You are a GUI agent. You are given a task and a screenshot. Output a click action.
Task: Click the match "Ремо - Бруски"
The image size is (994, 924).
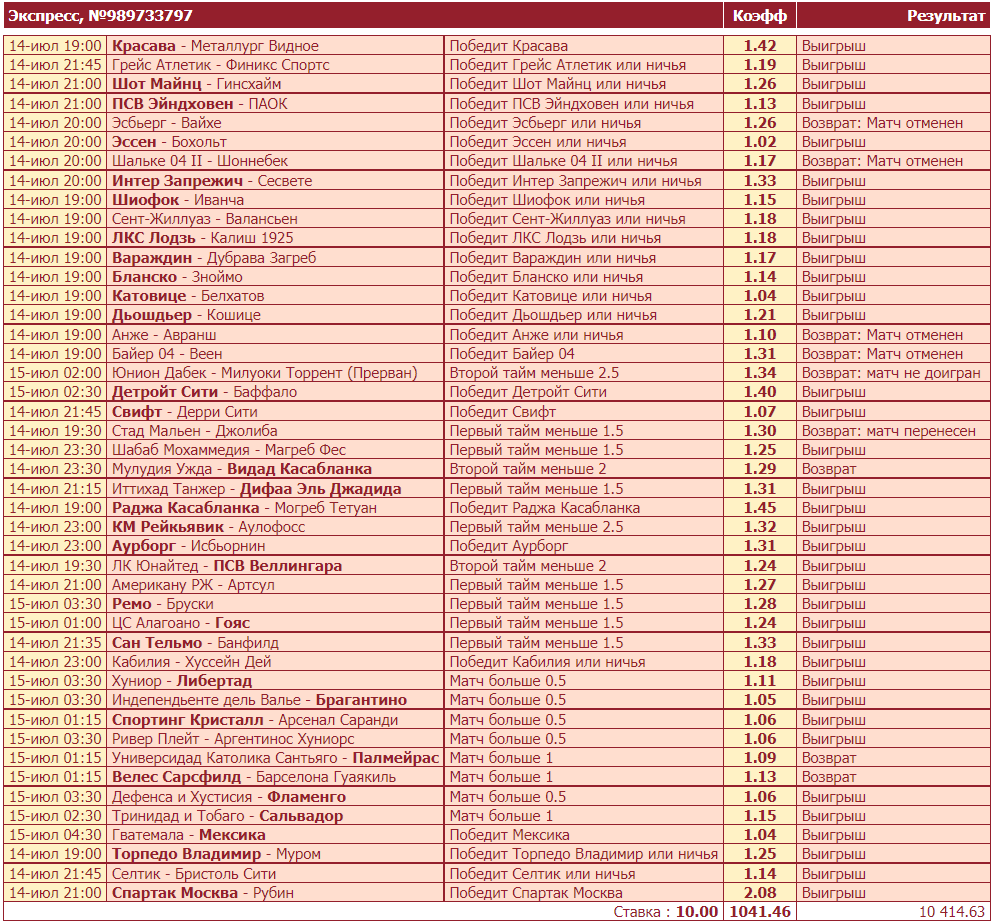(x=163, y=604)
